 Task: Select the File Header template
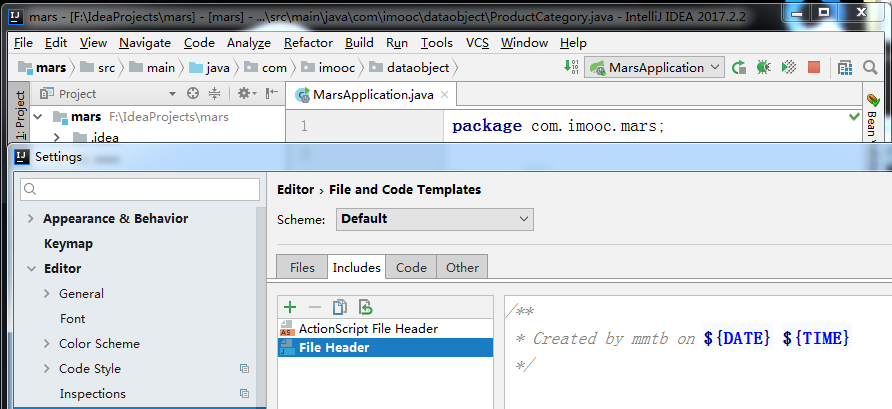click(x=386, y=348)
